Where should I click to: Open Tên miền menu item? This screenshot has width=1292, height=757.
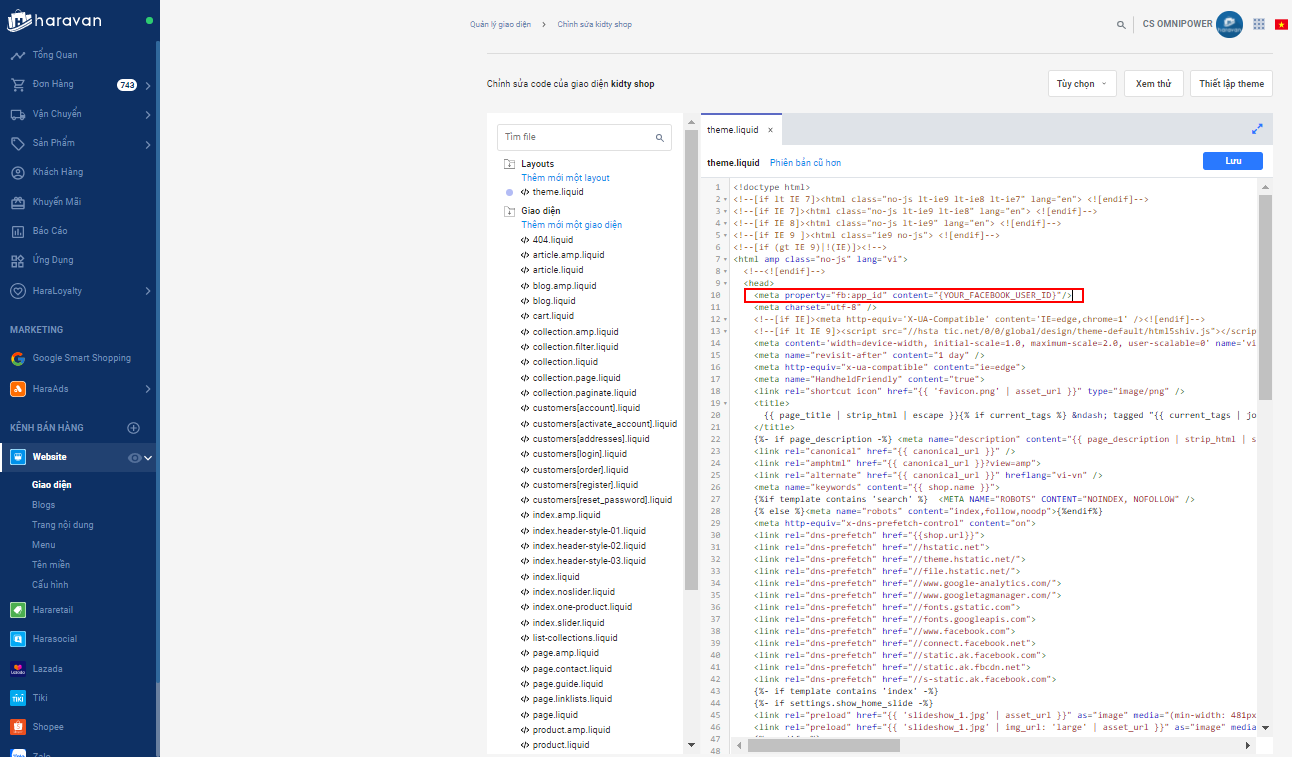[51, 565]
